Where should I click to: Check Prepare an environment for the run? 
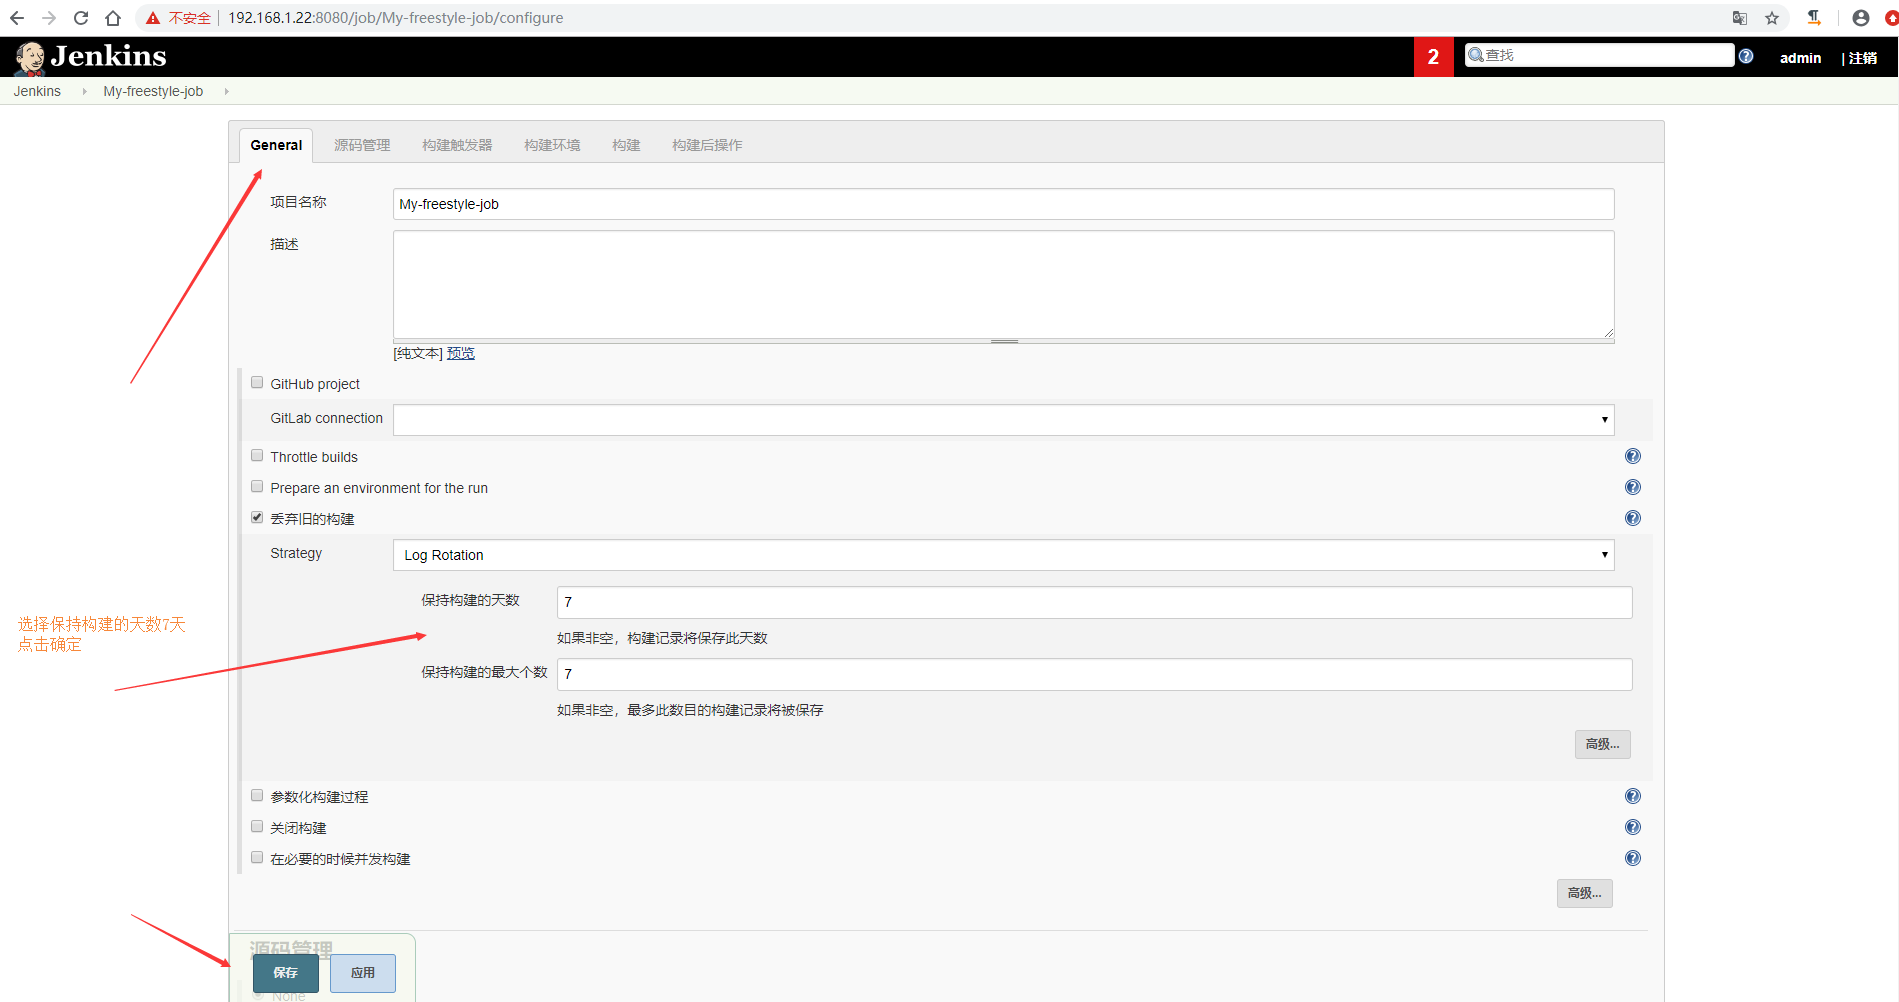point(257,487)
